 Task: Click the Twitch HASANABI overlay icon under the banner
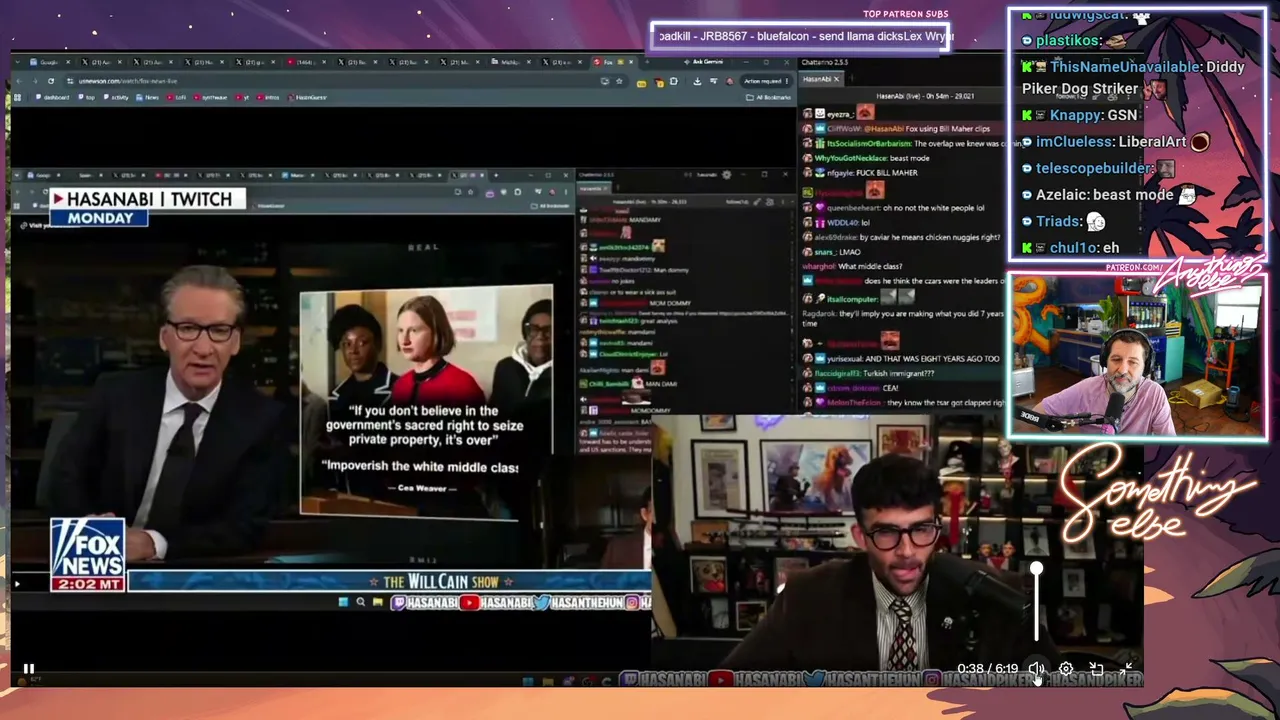click(x=397, y=603)
